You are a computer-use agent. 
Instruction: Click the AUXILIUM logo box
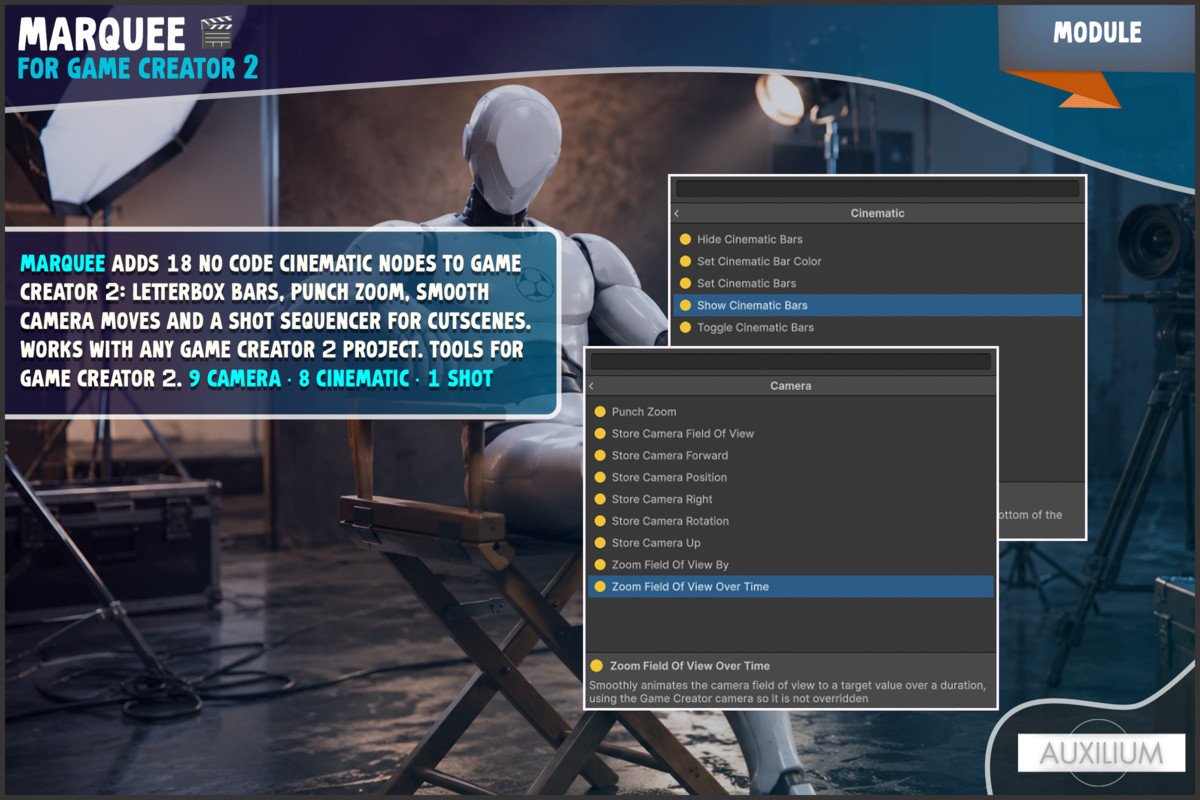point(1101,753)
